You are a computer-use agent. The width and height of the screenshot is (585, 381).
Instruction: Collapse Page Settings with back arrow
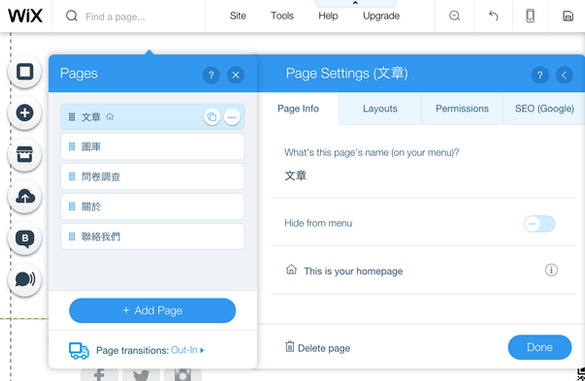coord(564,75)
